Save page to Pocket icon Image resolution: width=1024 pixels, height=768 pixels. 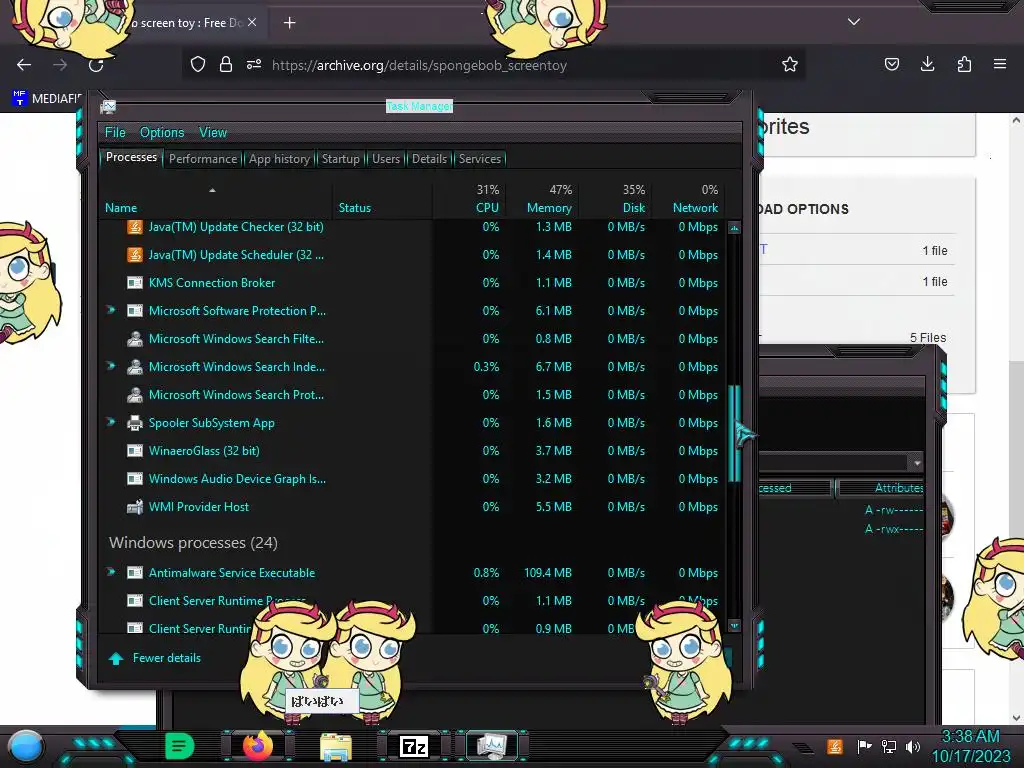(x=891, y=64)
